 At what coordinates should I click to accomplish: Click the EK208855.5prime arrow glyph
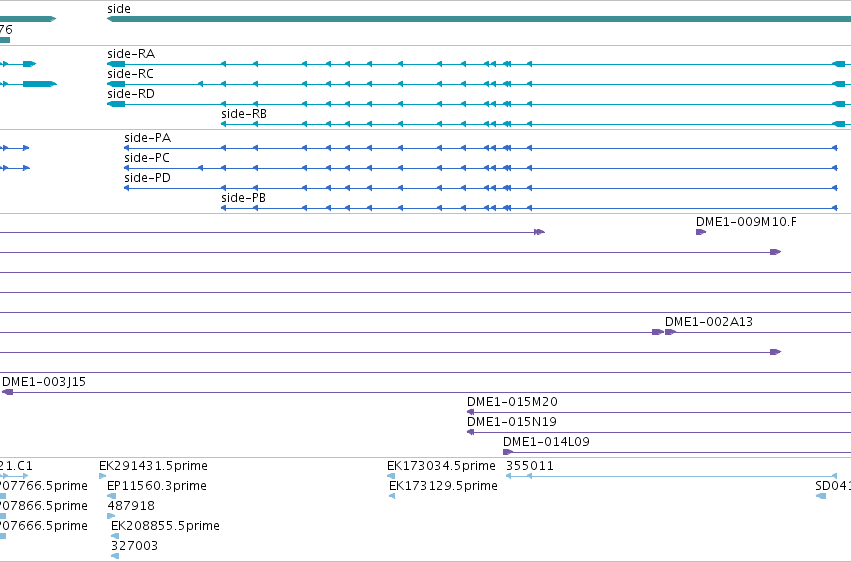point(115,537)
